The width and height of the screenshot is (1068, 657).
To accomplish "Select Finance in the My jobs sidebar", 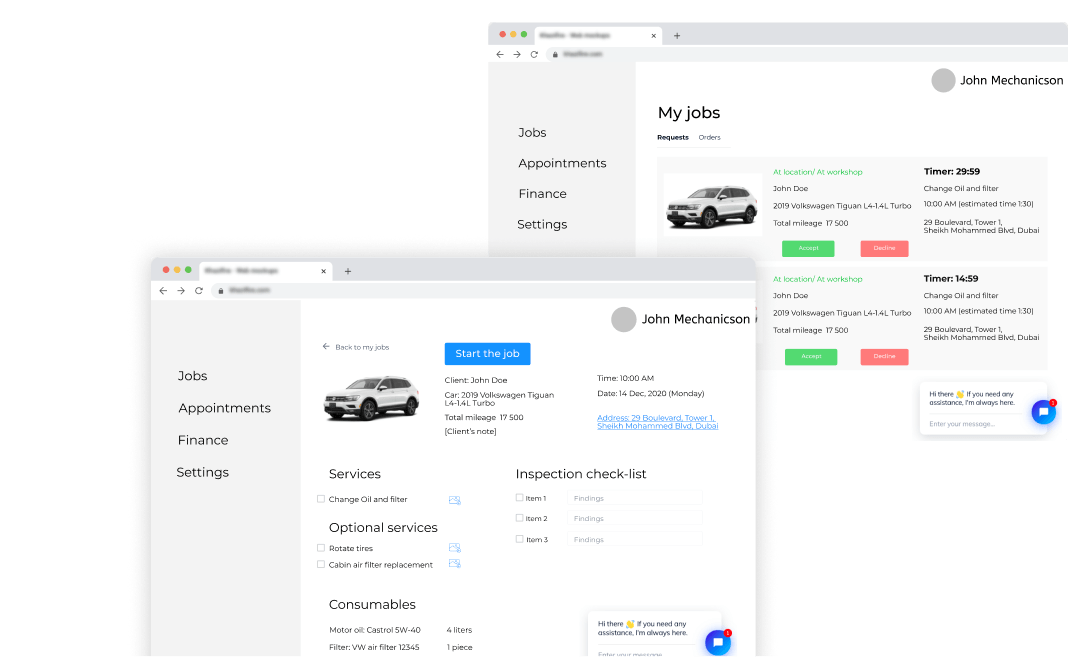I will pyautogui.click(x=542, y=194).
